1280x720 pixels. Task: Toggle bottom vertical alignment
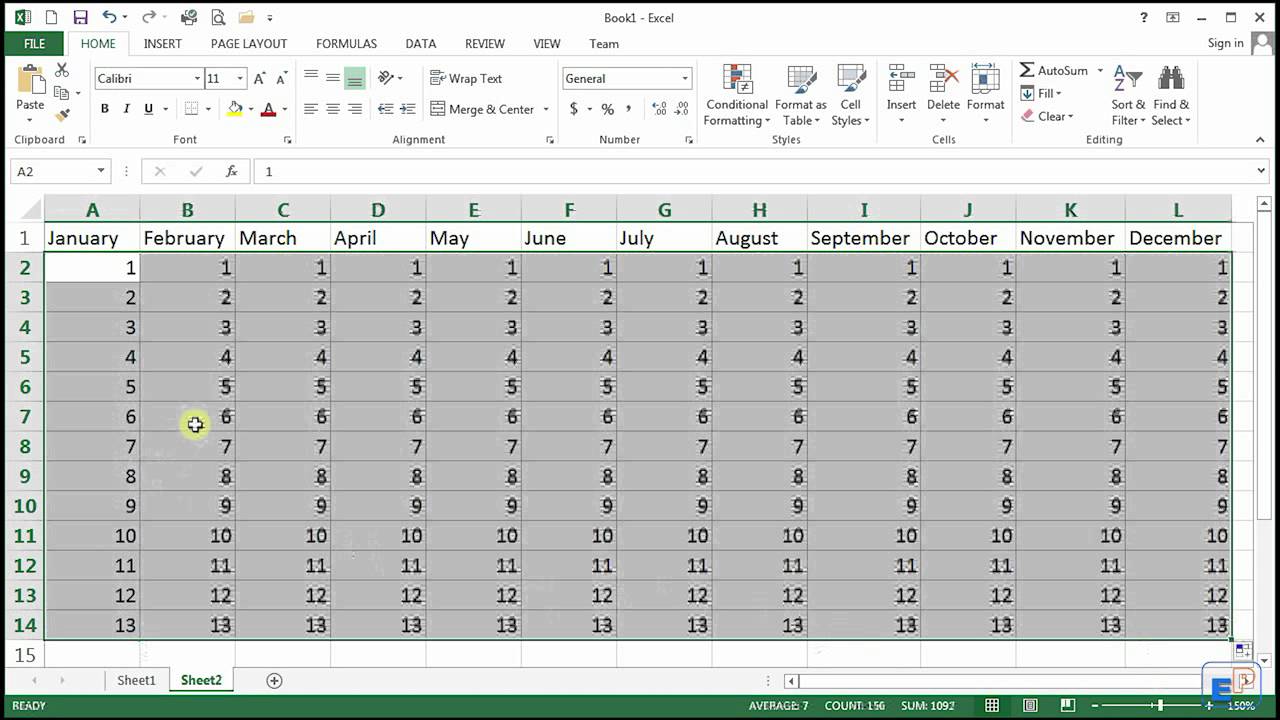point(355,78)
